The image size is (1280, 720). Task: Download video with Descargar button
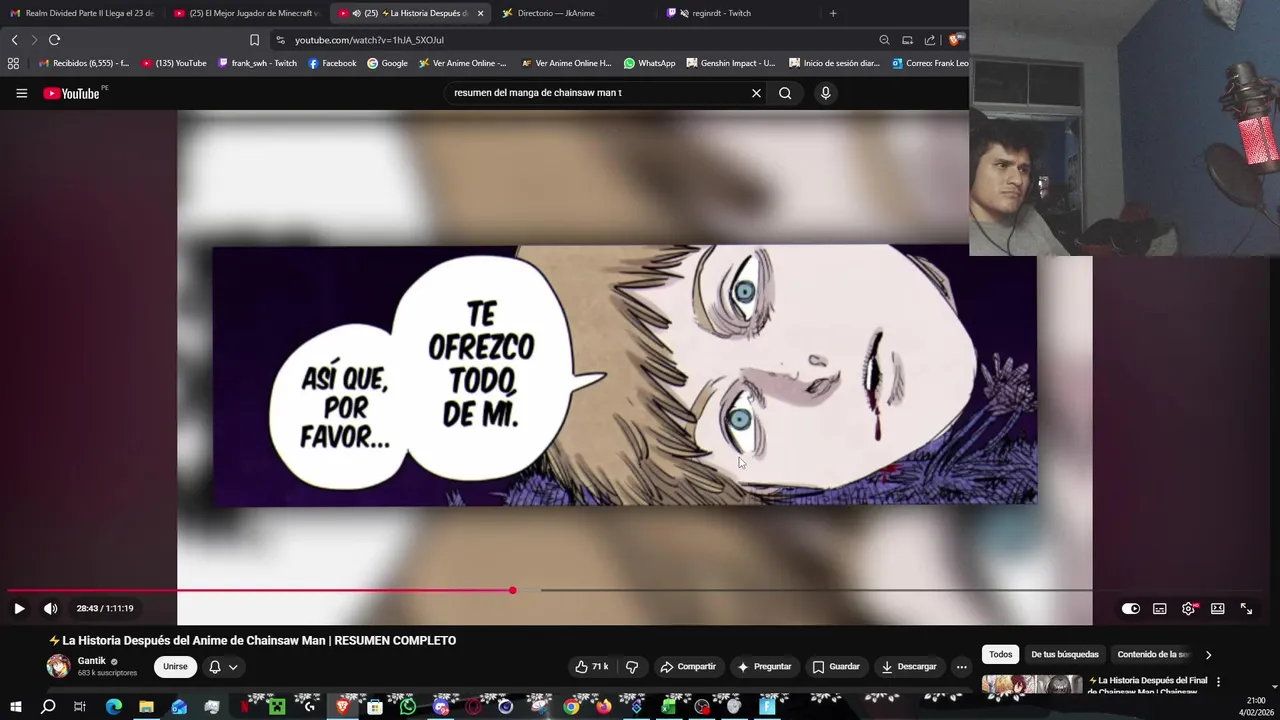click(909, 667)
